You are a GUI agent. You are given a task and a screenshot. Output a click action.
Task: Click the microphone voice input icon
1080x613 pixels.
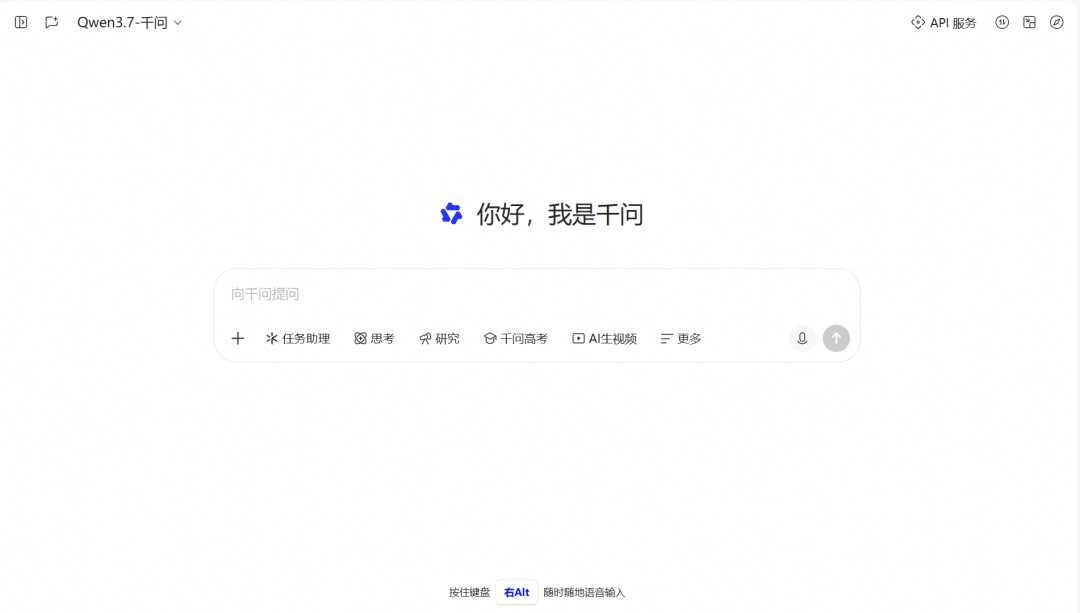[802, 338]
